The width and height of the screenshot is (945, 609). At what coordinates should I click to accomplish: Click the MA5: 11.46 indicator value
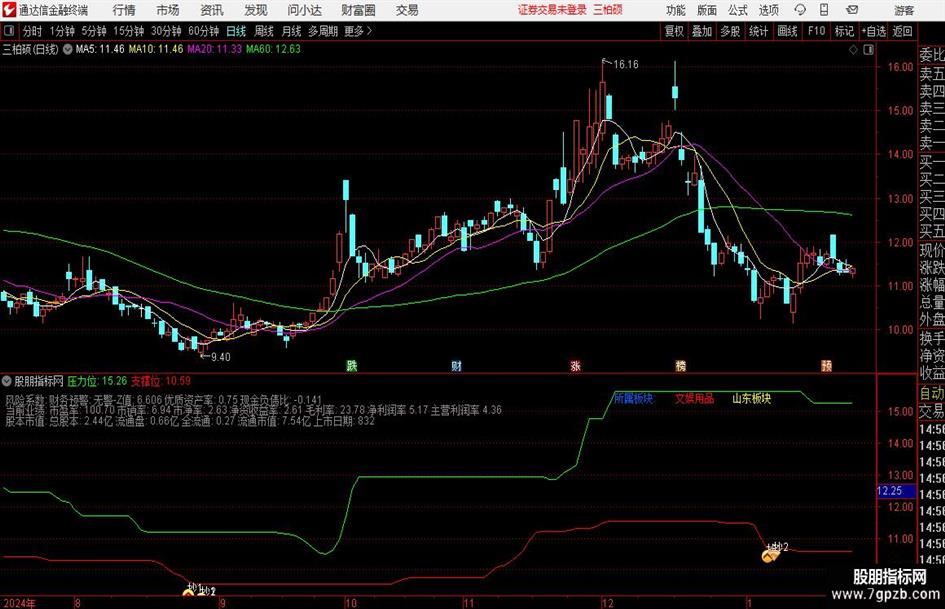tap(100, 49)
